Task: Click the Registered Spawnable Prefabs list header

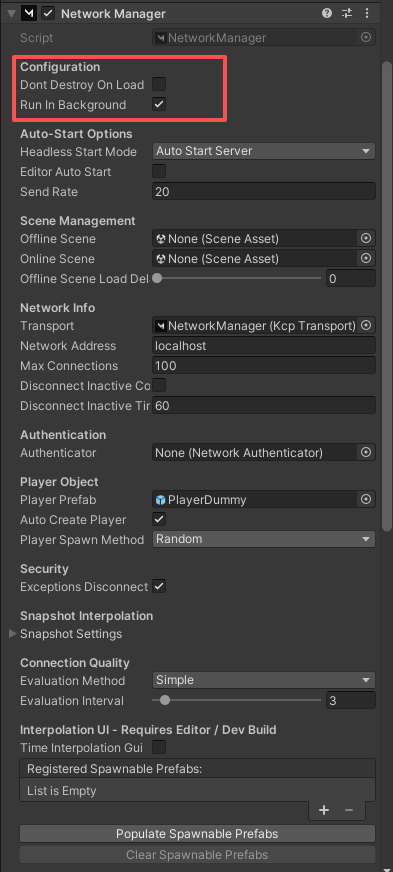Action: point(197,769)
